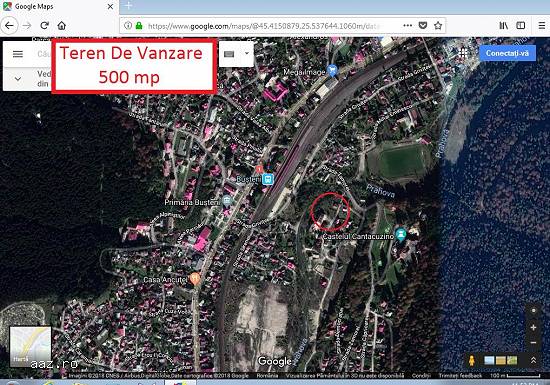
Task: Click the Mega Image store marker
Action: click(x=332, y=70)
